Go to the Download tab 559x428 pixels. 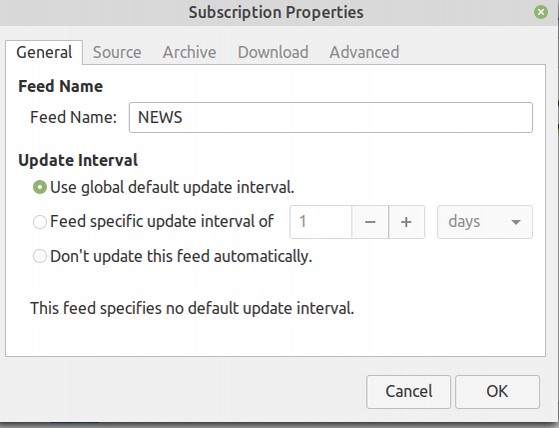[x=273, y=52]
